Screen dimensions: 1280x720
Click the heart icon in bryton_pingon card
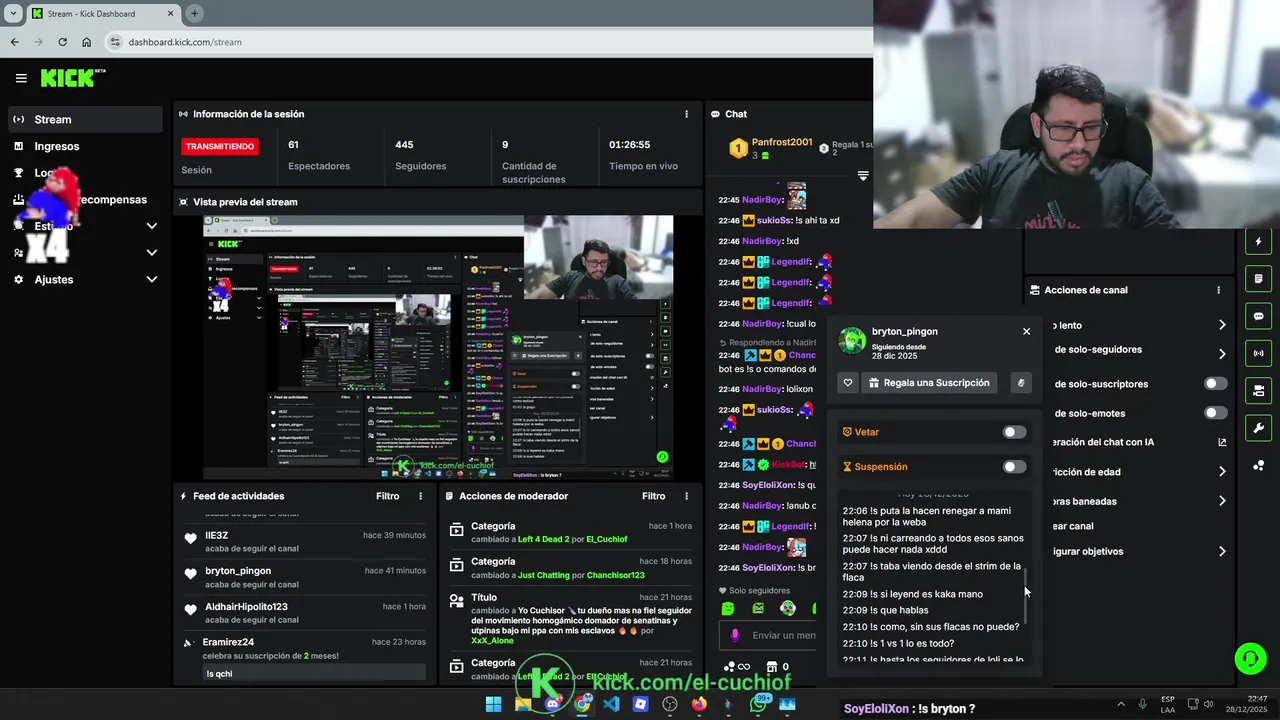tap(848, 383)
